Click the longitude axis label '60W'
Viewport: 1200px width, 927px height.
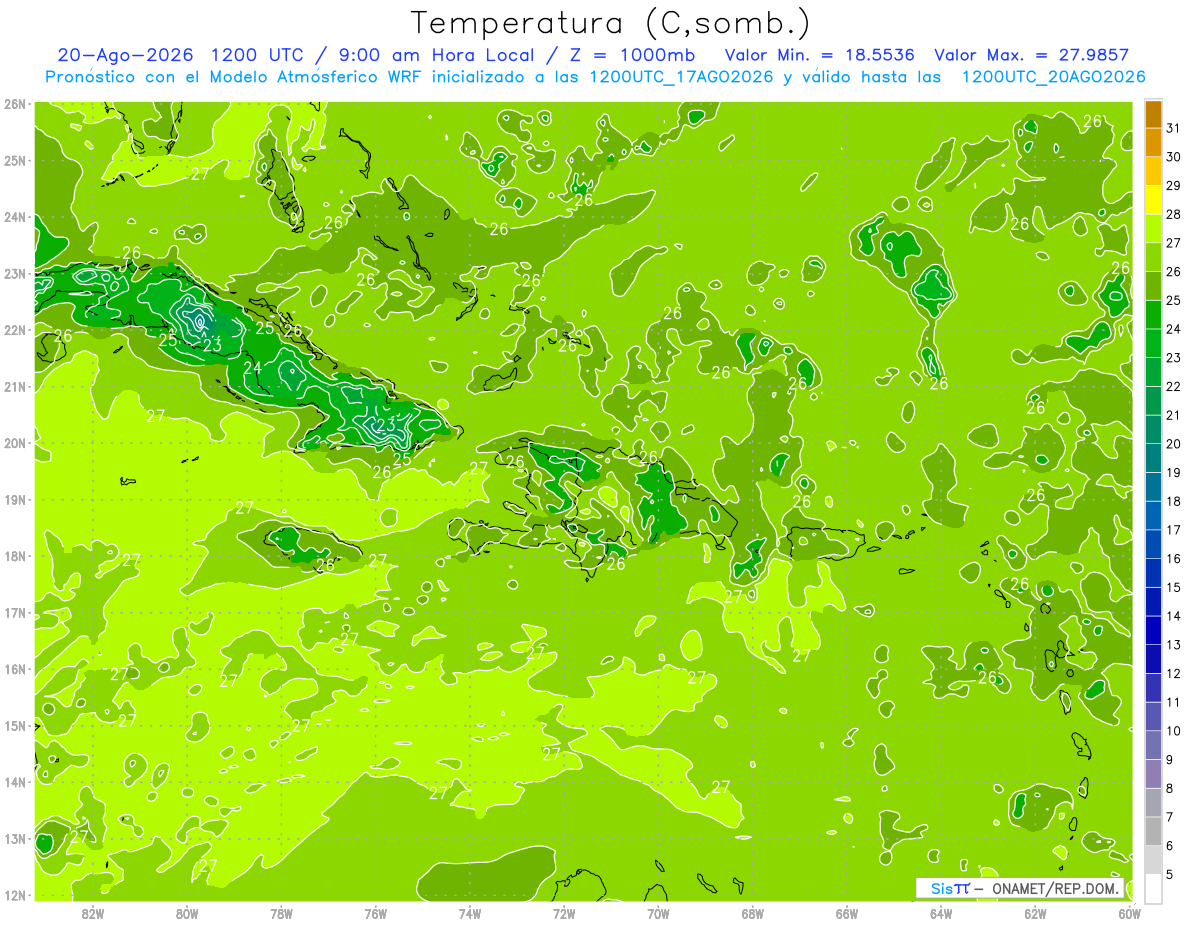pyautogui.click(x=1129, y=913)
